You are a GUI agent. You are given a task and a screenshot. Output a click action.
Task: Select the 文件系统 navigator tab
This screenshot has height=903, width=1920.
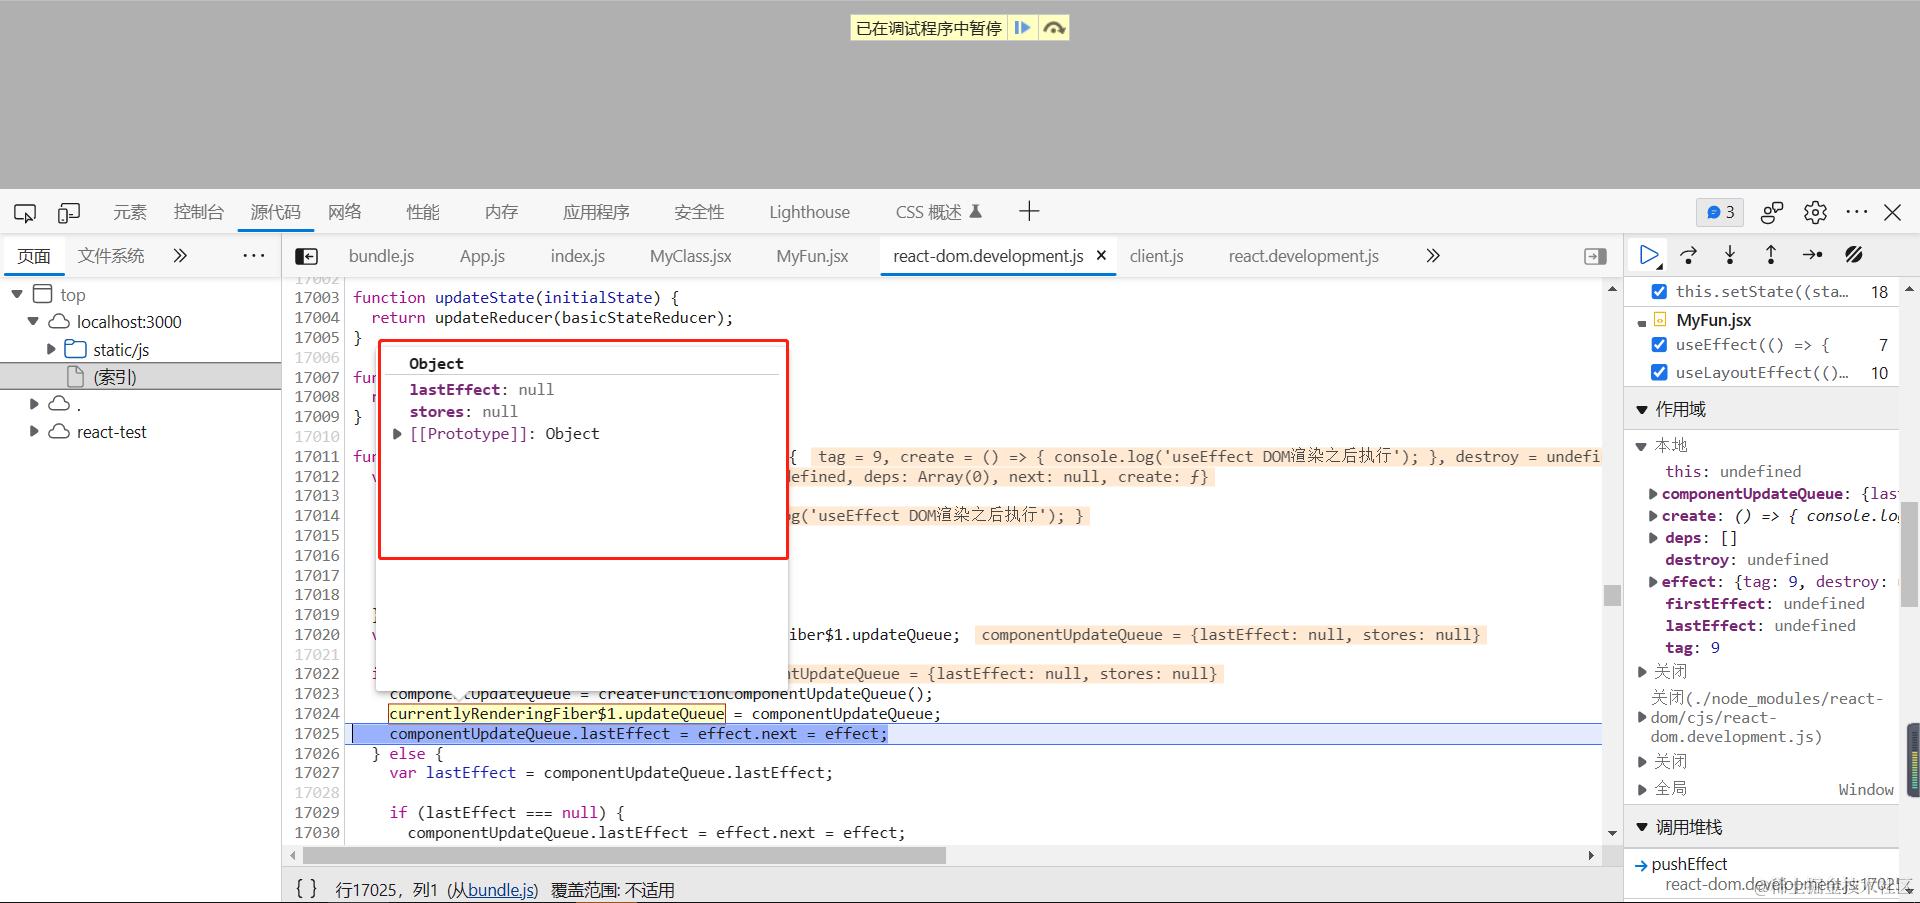111,256
